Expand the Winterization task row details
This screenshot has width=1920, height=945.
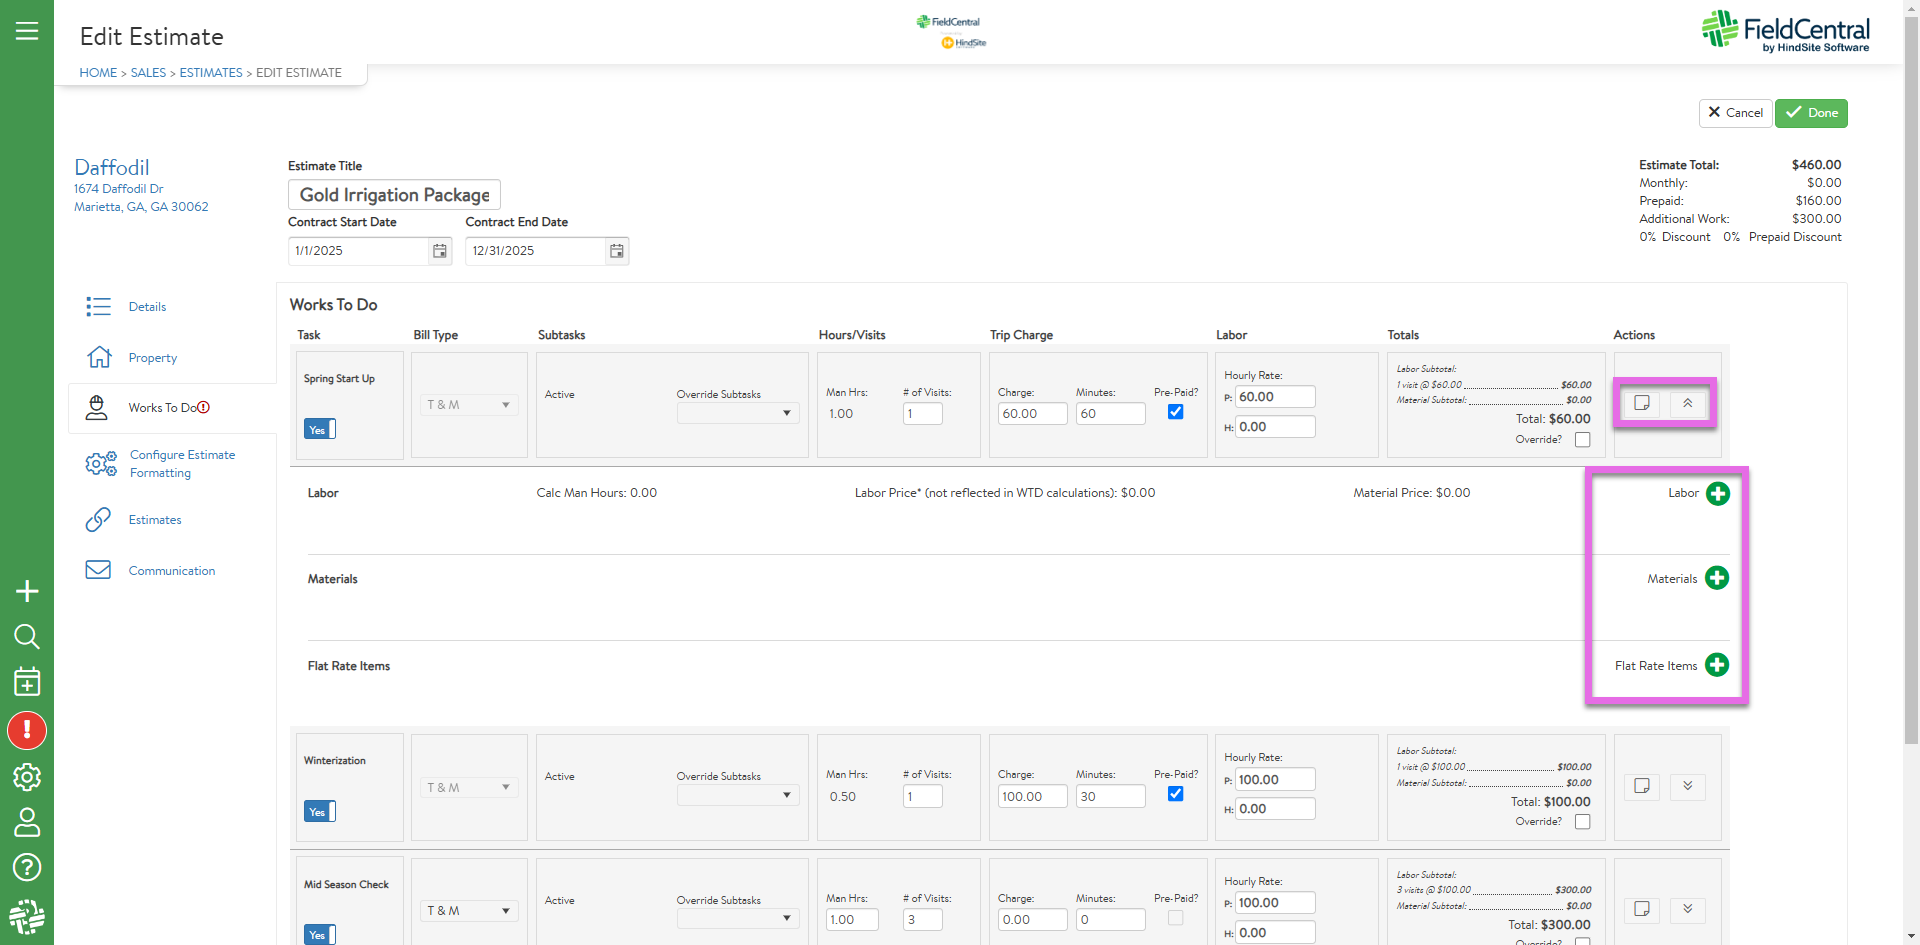click(x=1687, y=786)
